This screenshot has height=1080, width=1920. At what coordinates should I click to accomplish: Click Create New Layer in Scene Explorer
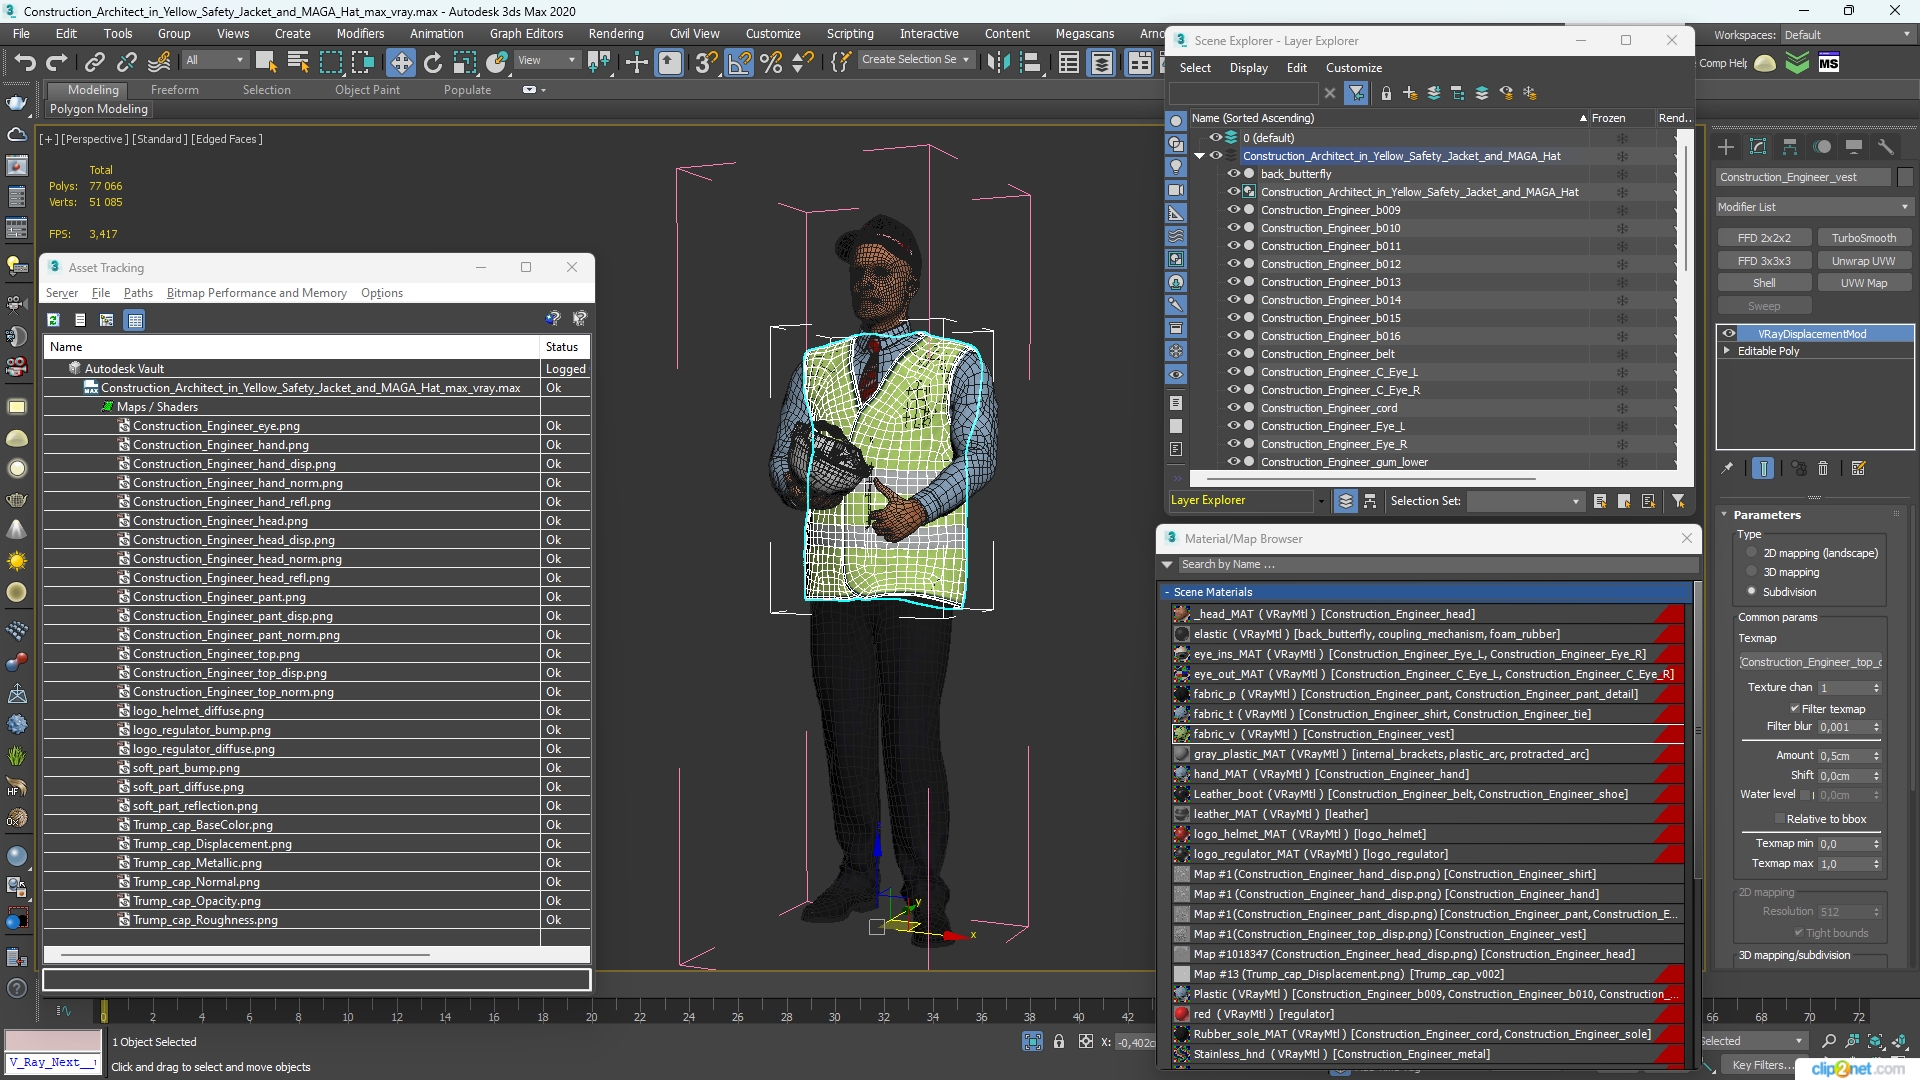coord(1410,93)
